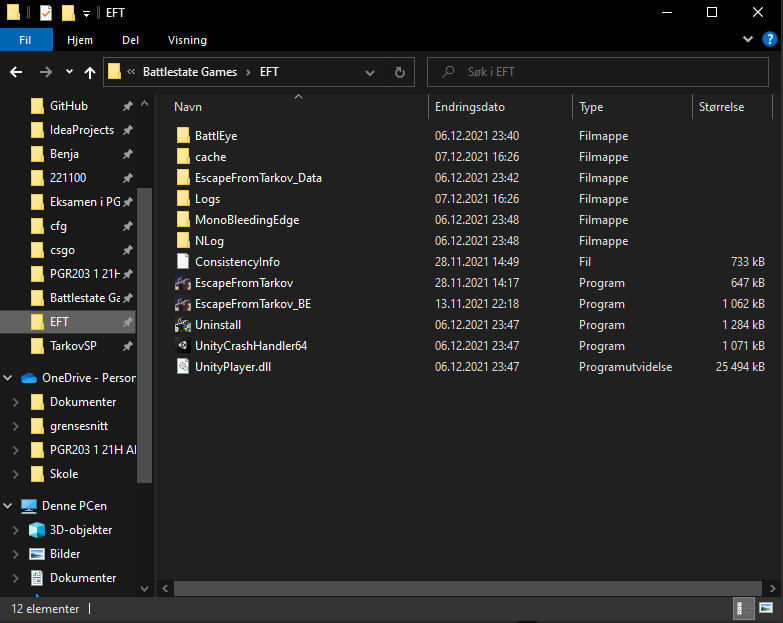This screenshot has width=783, height=623.
Task: Open the Del ribbon tab
Action: coord(130,40)
